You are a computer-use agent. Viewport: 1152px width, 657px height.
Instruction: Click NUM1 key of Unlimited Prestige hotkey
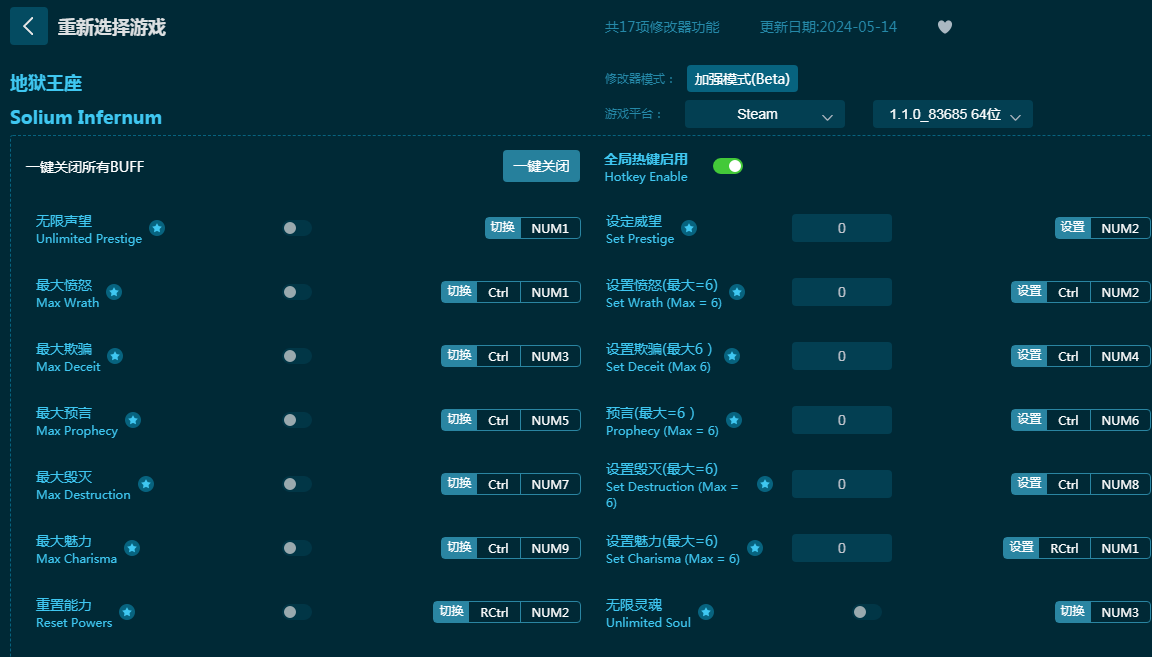click(x=550, y=228)
